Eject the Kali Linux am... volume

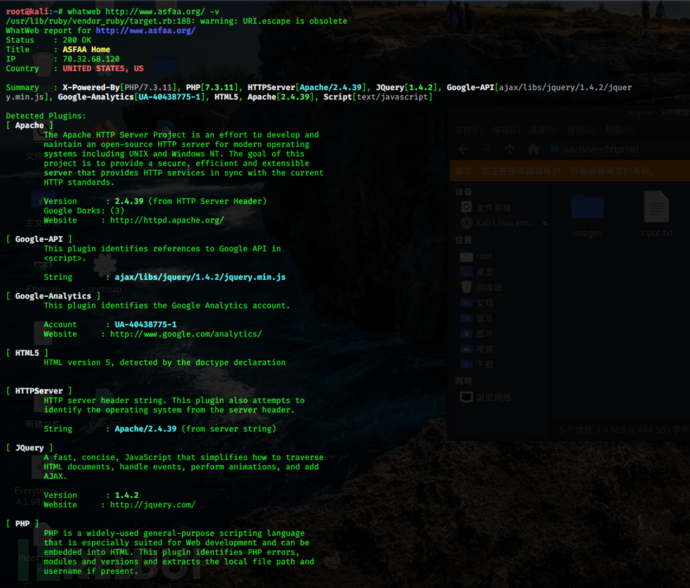click(545, 223)
